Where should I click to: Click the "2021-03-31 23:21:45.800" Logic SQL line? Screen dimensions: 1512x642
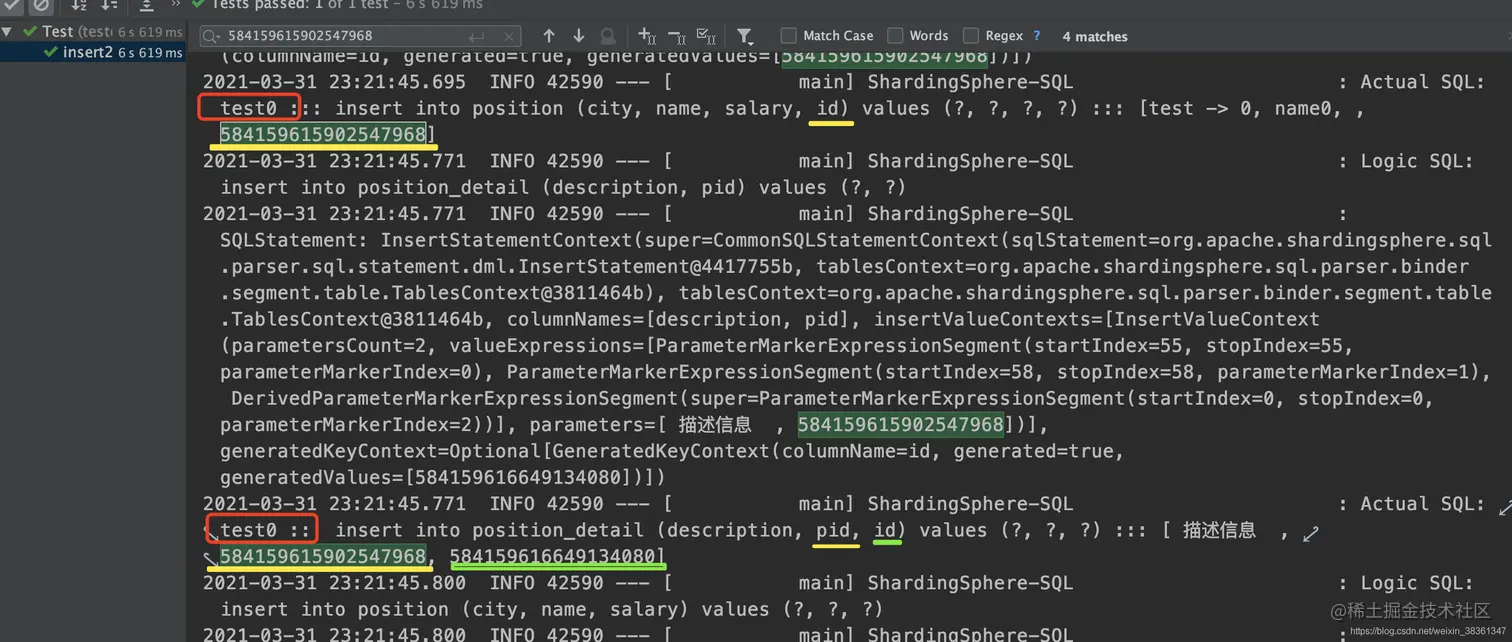tap(838, 583)
